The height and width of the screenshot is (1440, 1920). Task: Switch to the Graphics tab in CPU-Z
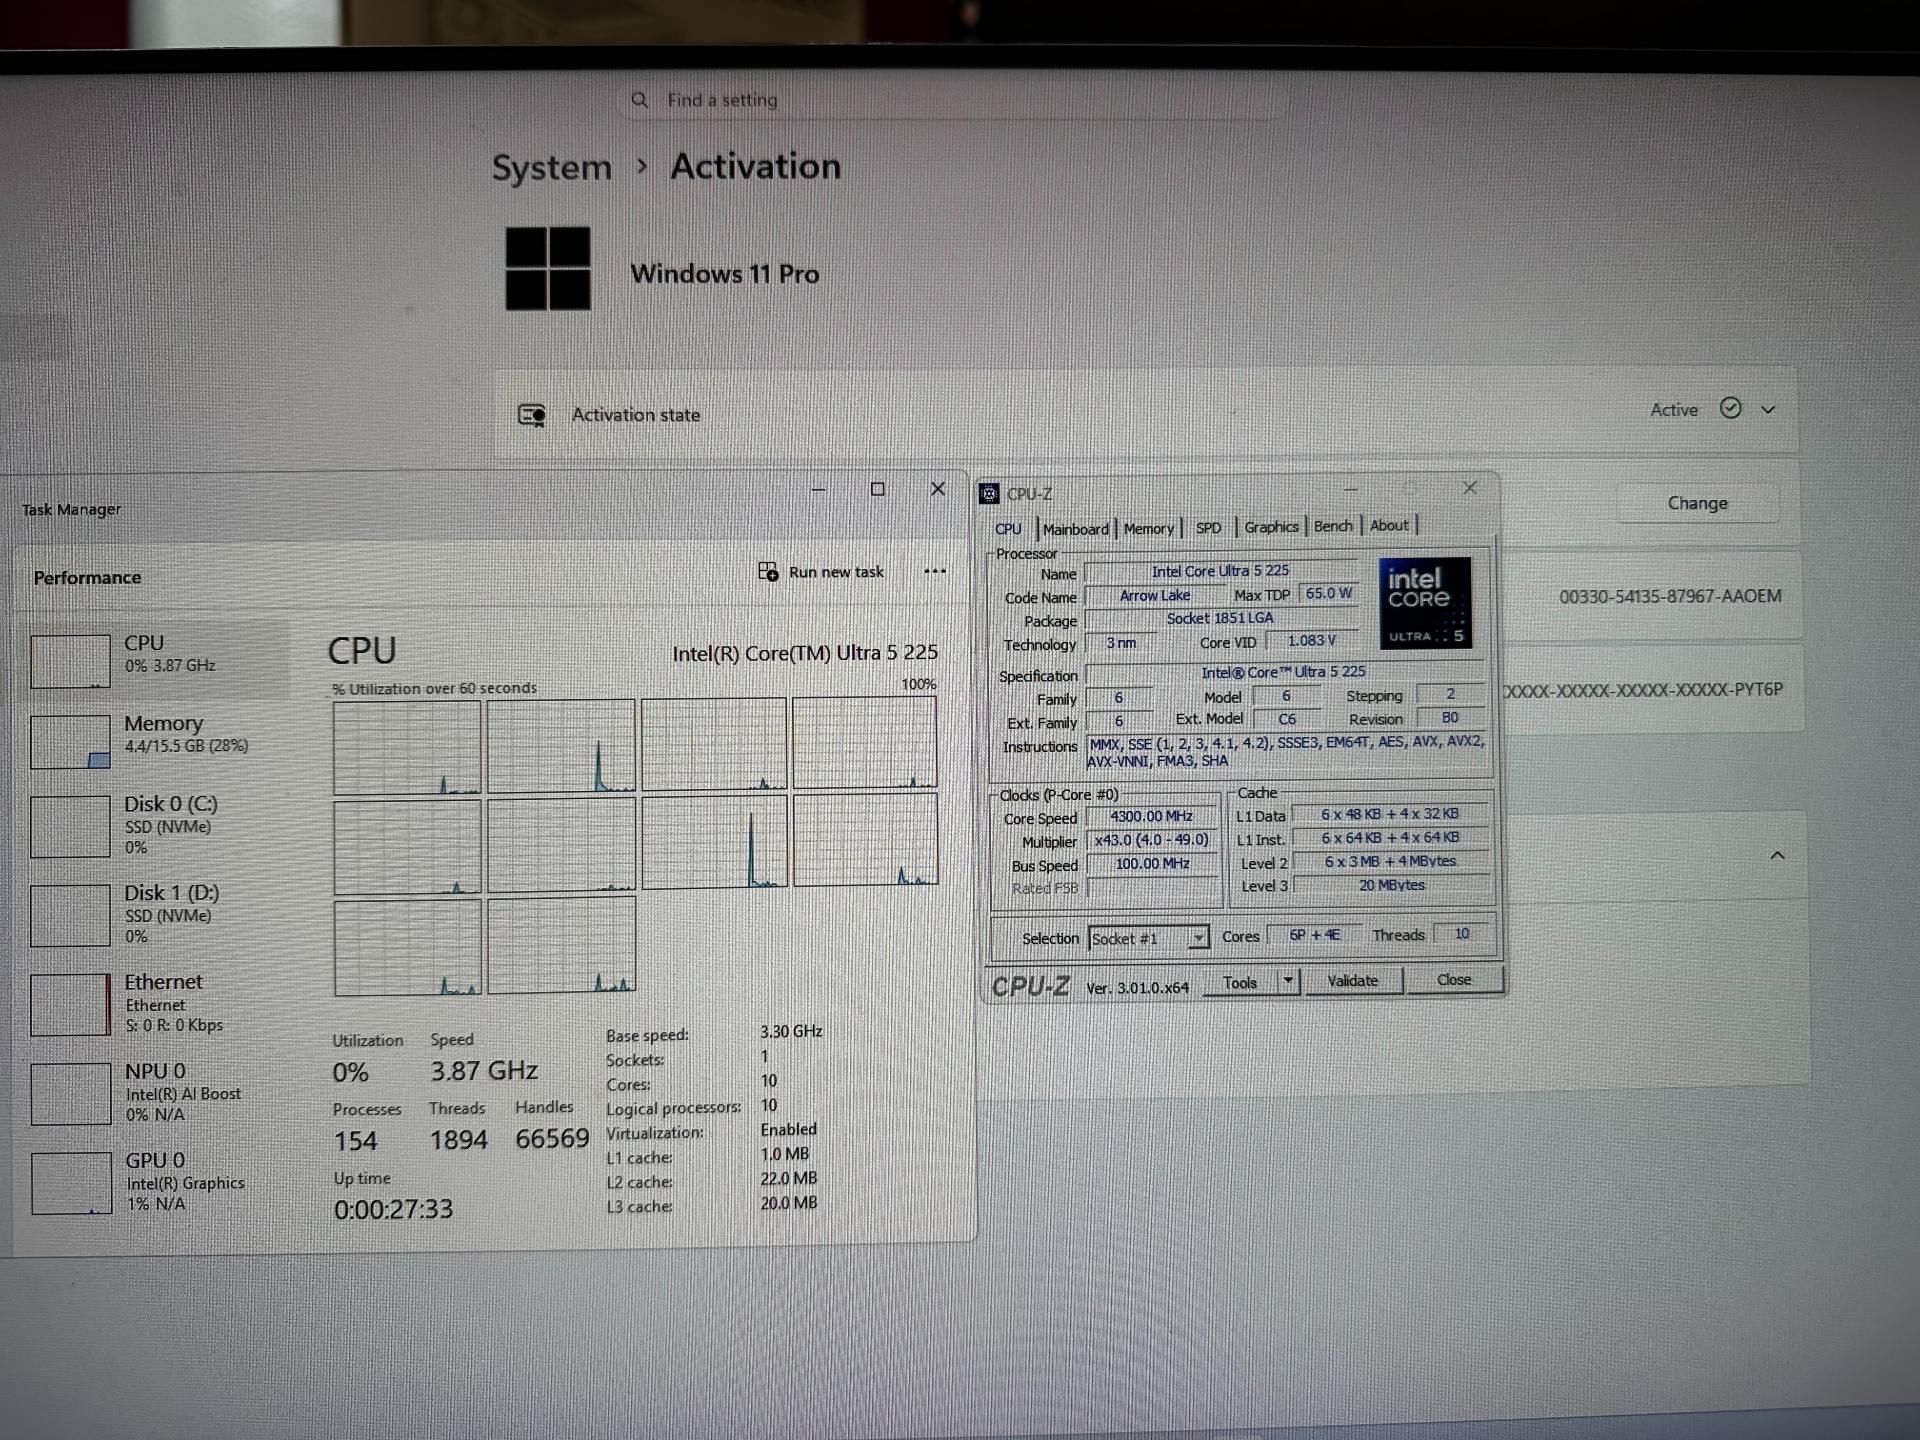click(x=1271, y=527)
